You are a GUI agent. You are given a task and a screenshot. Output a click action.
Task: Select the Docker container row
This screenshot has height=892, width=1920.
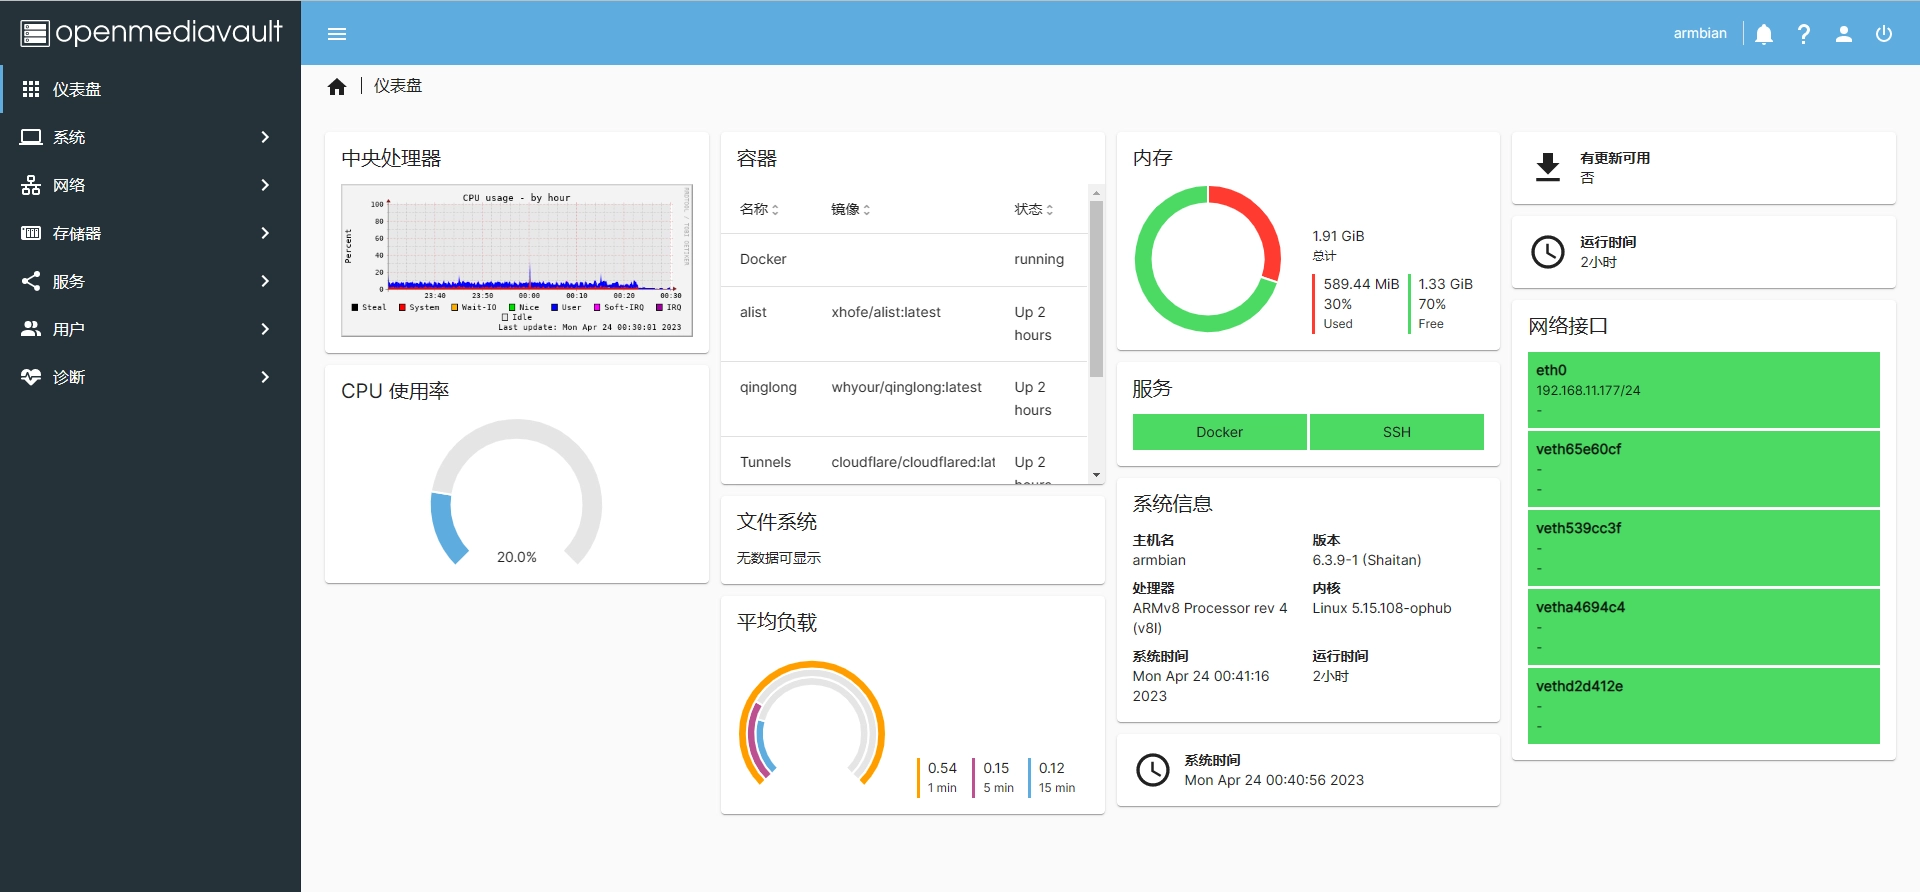click(904, 260)
